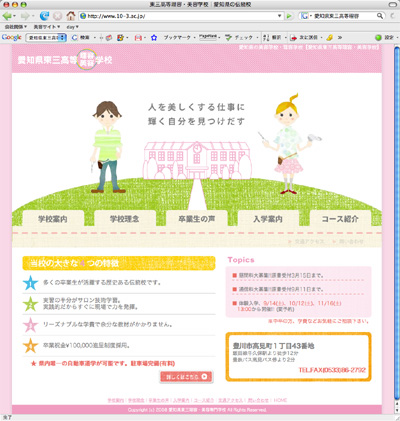This screenshot has width=400, height=421.
Task: Click the boy hairdresser illustration
Action: [107, 147]
